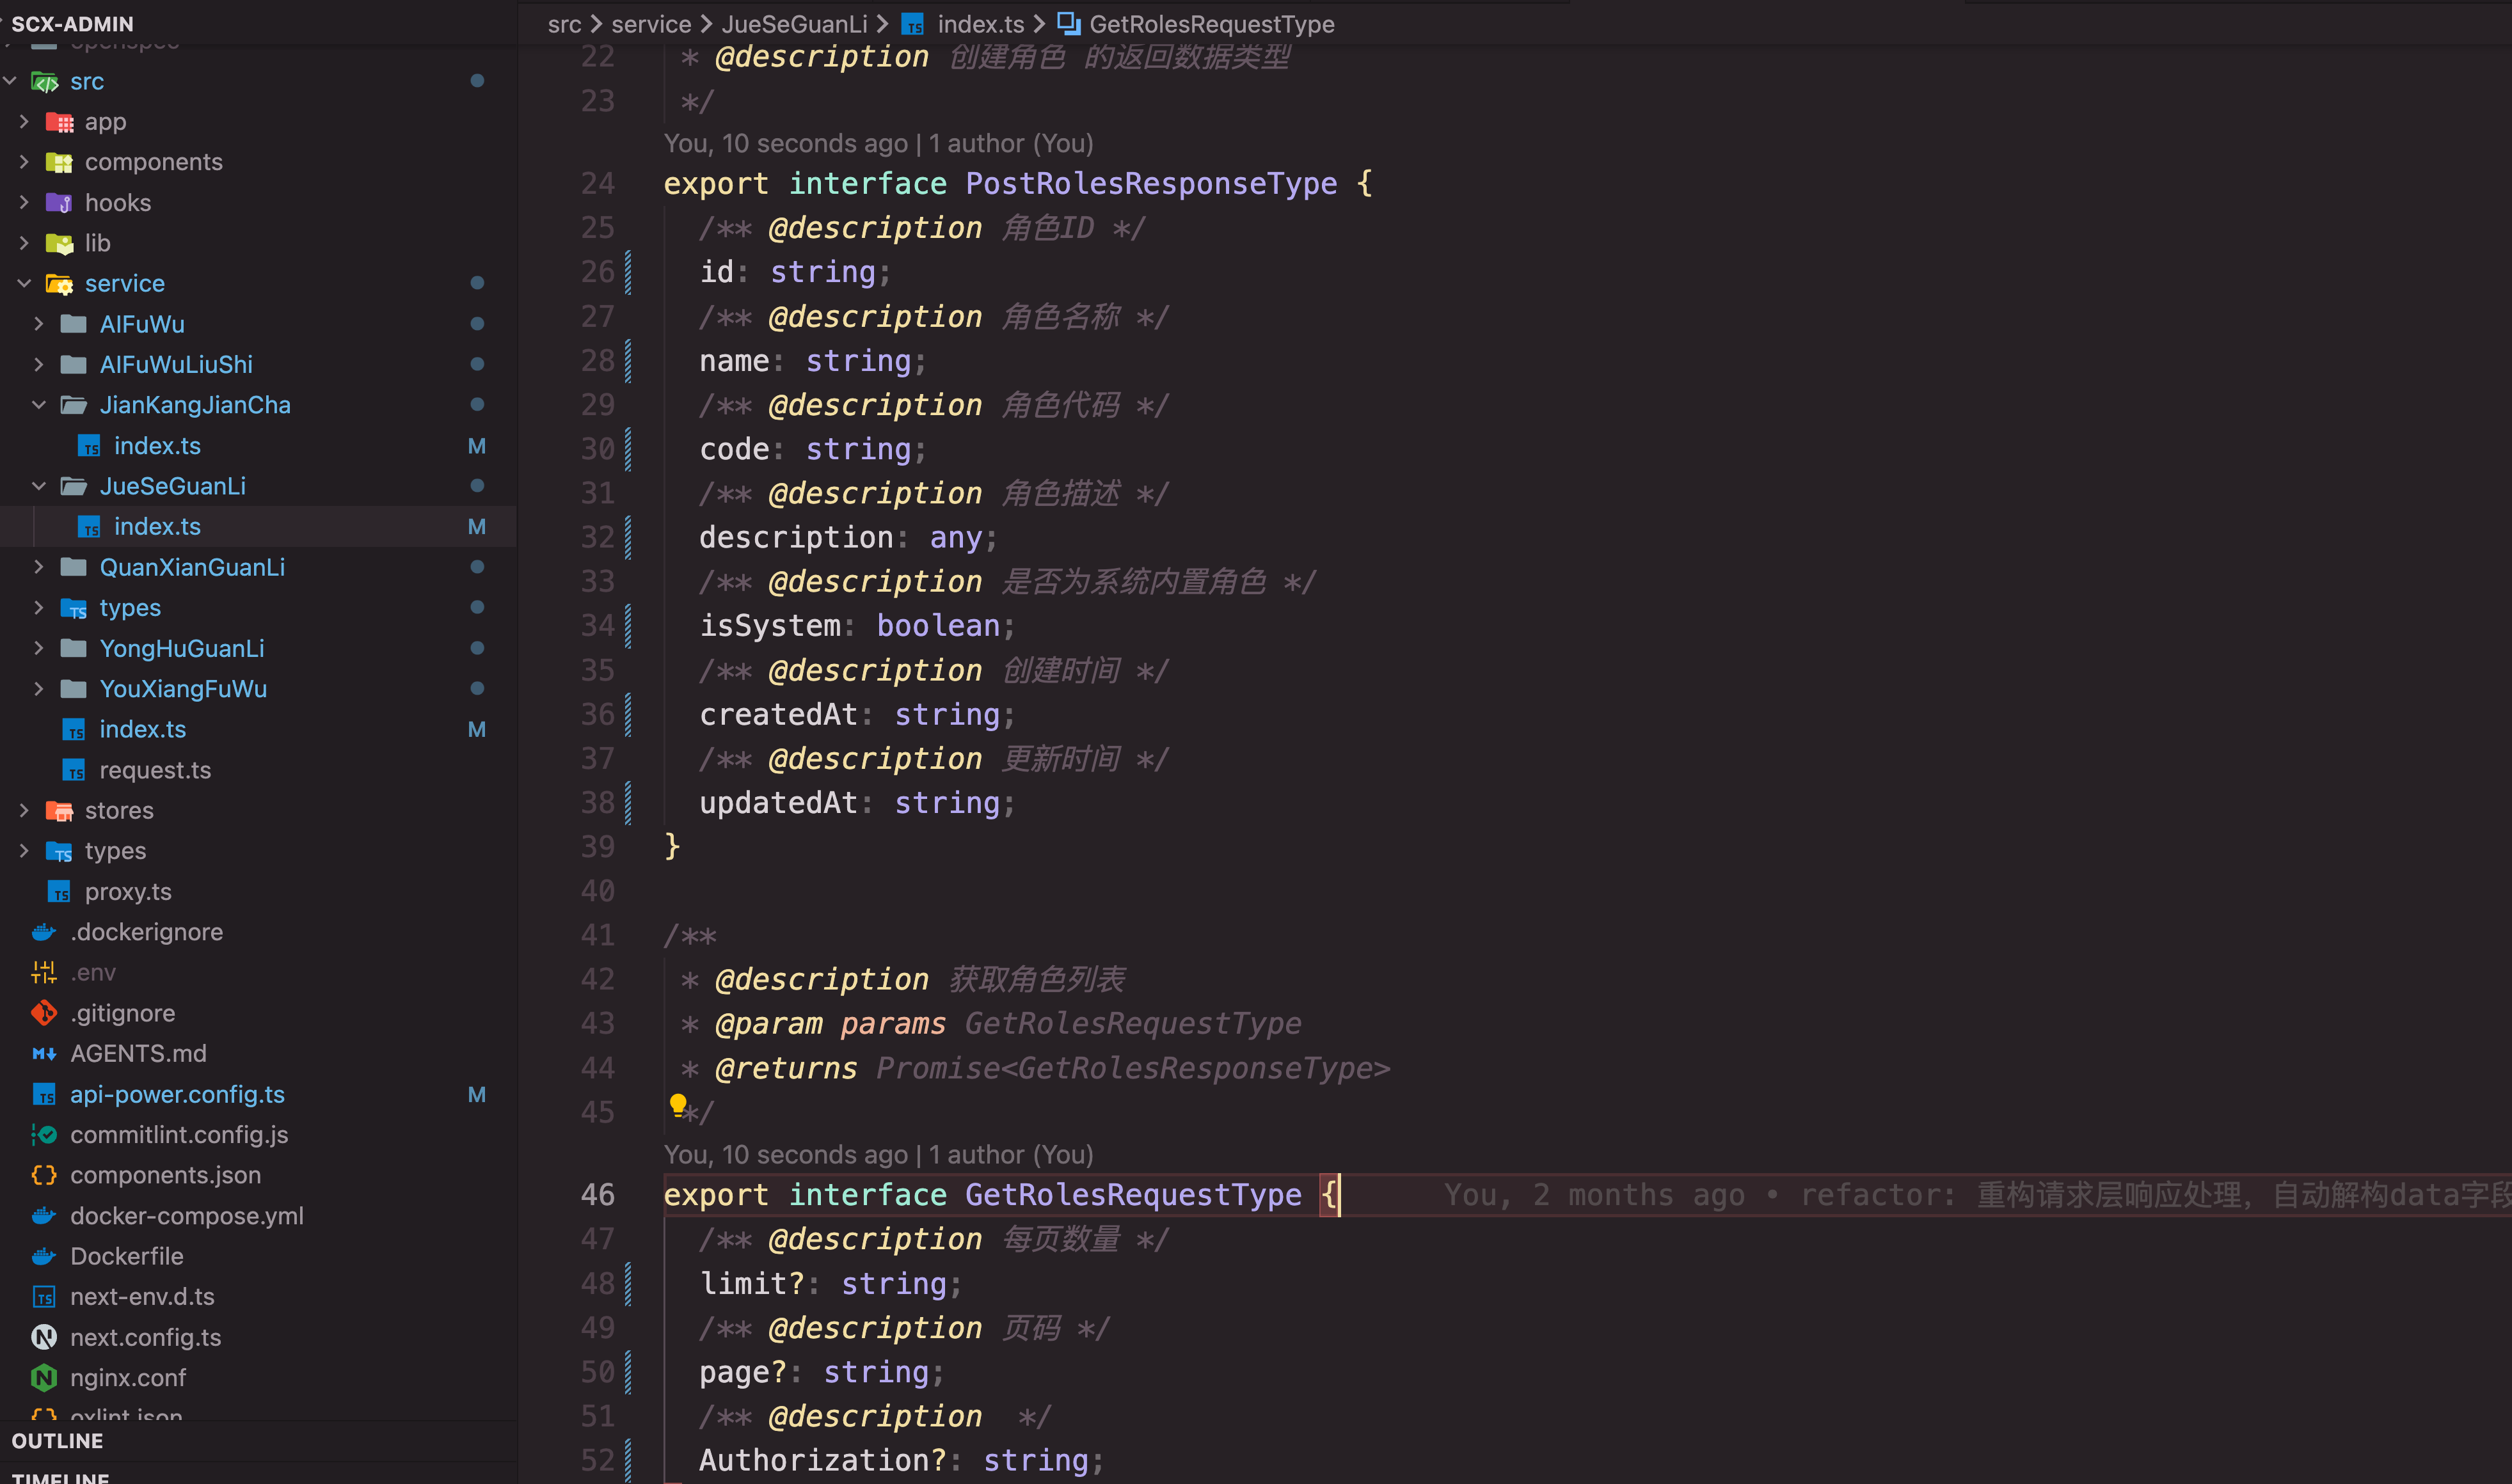This screenshot has height=1484, width=2512.
Task: Expand the stores folder
Action: coord(24,810)
